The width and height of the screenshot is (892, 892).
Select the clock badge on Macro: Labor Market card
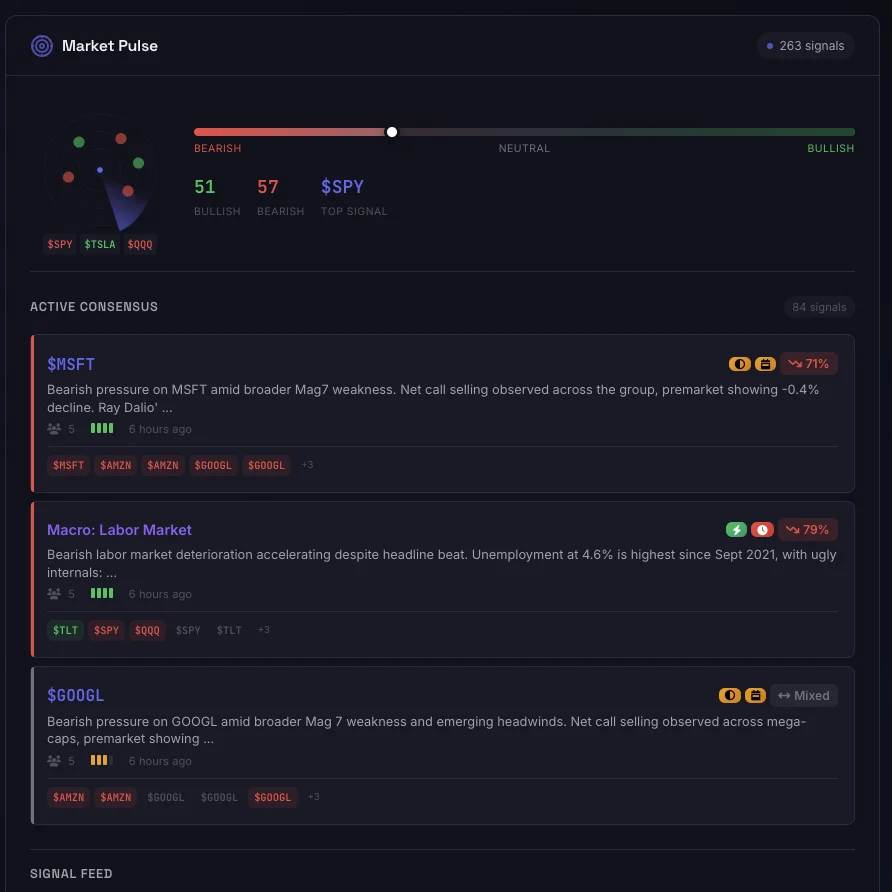[762, 529]
